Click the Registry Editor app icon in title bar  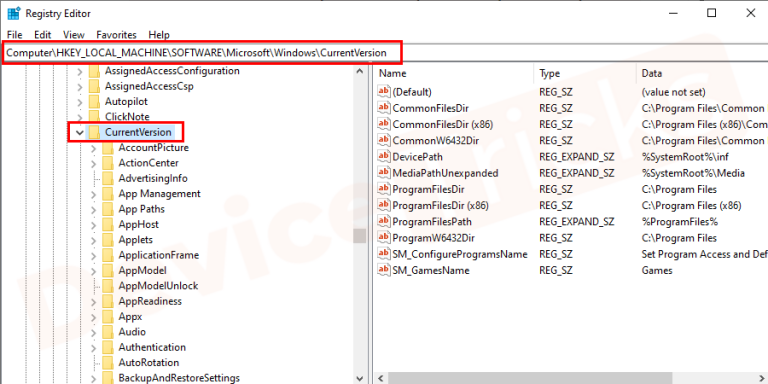[x=13, y=13]
